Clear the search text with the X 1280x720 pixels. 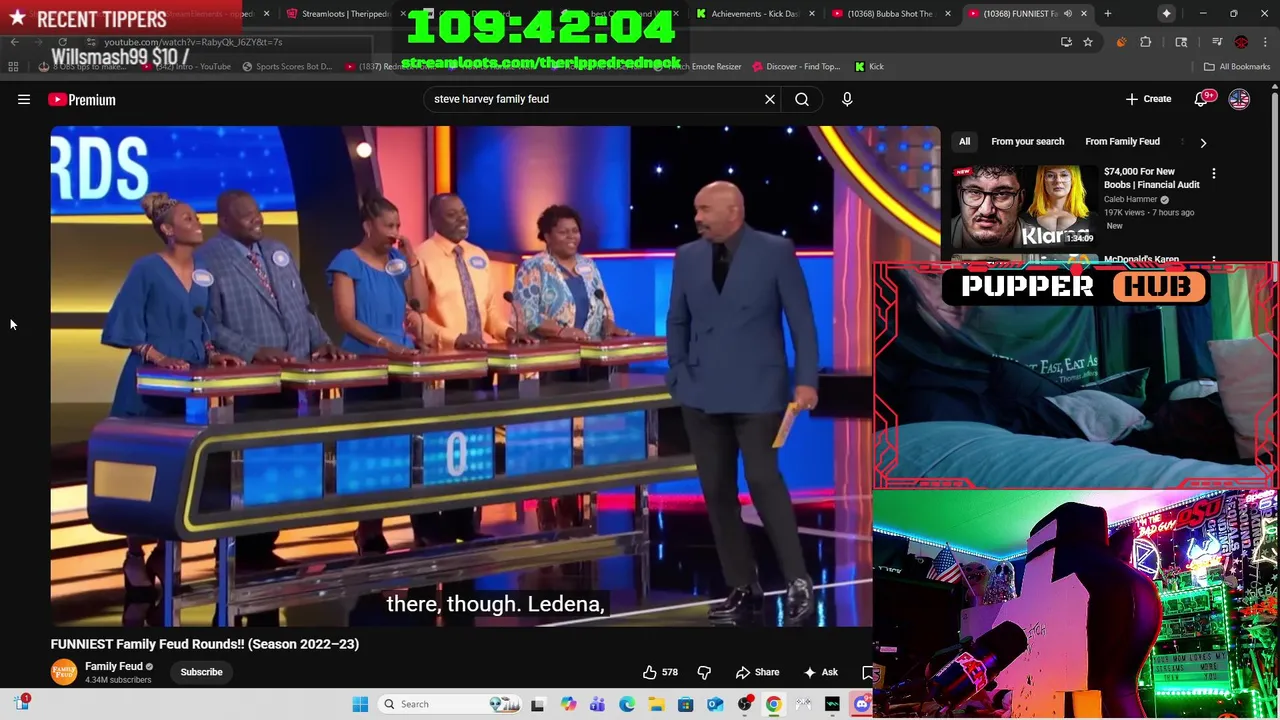tap(770, 99)
